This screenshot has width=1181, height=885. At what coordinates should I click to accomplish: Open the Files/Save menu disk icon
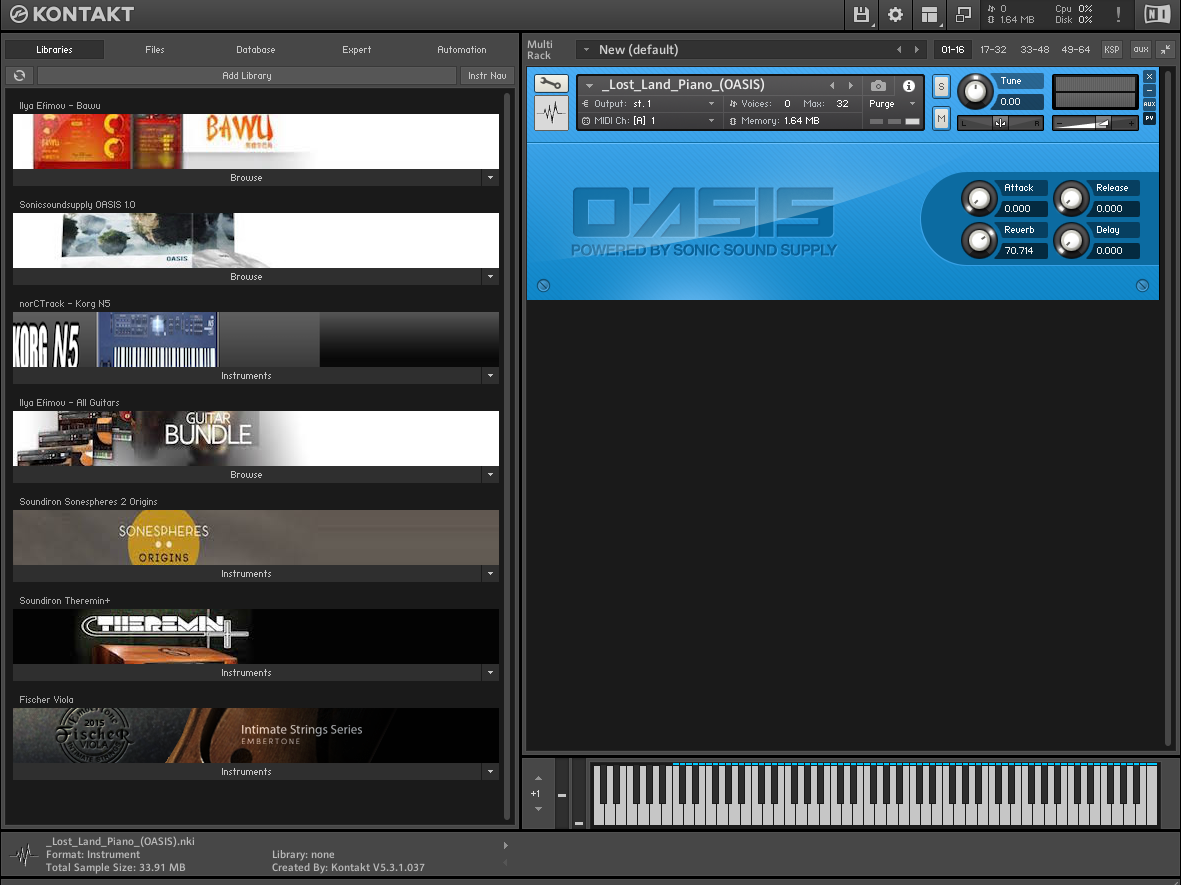tap(861, 14)
